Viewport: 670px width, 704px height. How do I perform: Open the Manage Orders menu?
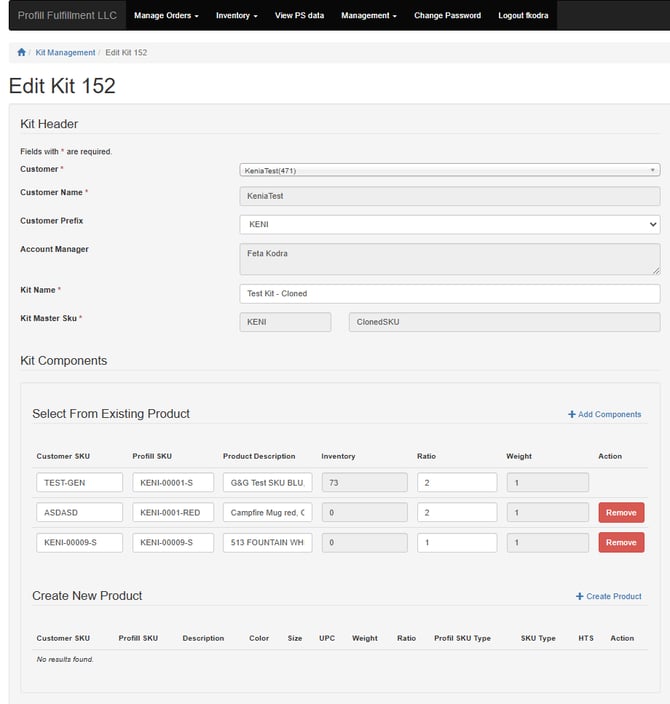click(x=166, y=16)
